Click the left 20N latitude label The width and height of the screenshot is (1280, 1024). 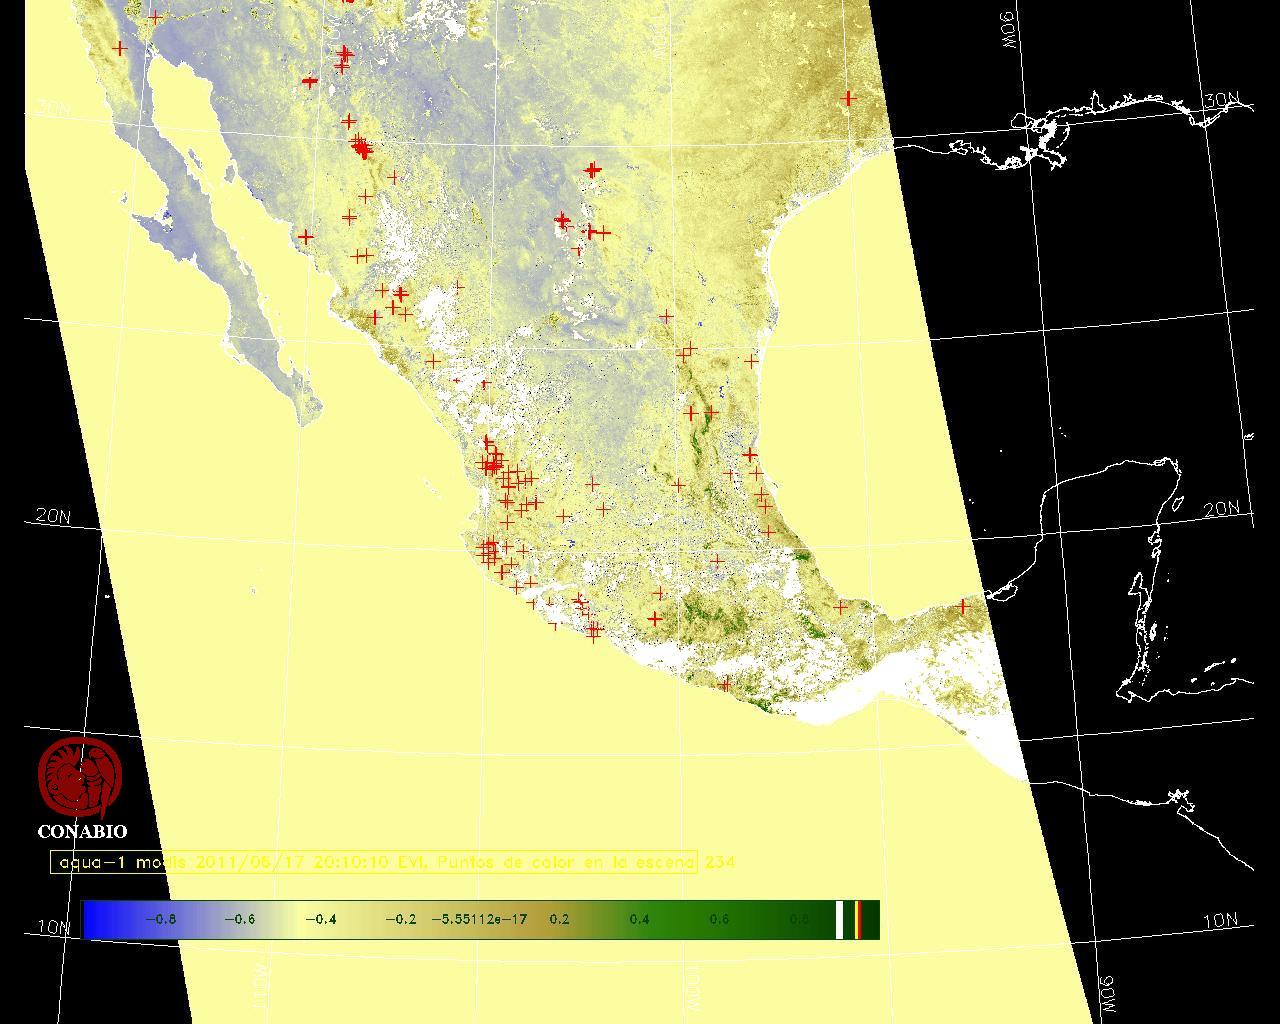53,517
